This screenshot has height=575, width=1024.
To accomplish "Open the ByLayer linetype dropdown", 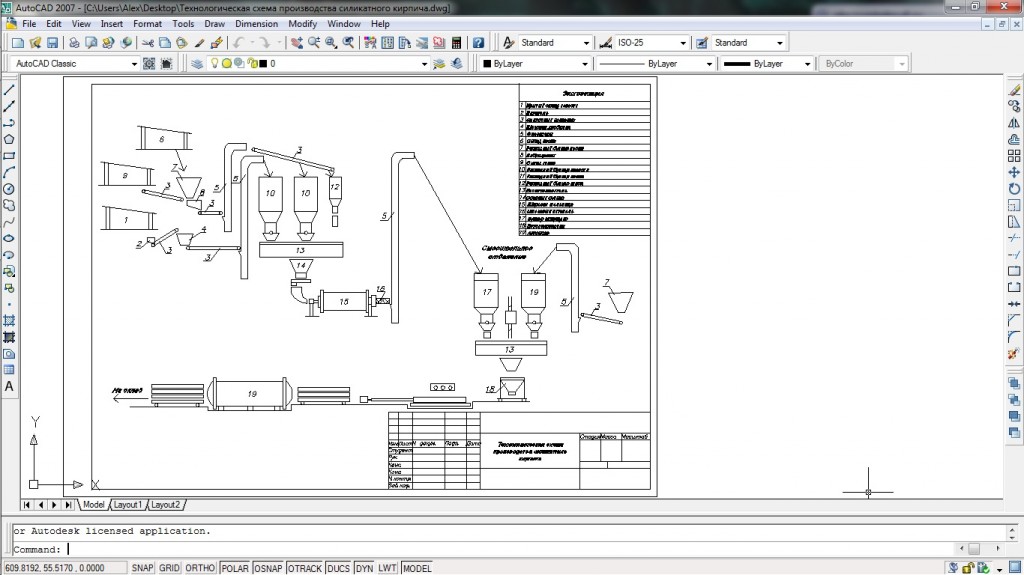I will click(709, 63).
